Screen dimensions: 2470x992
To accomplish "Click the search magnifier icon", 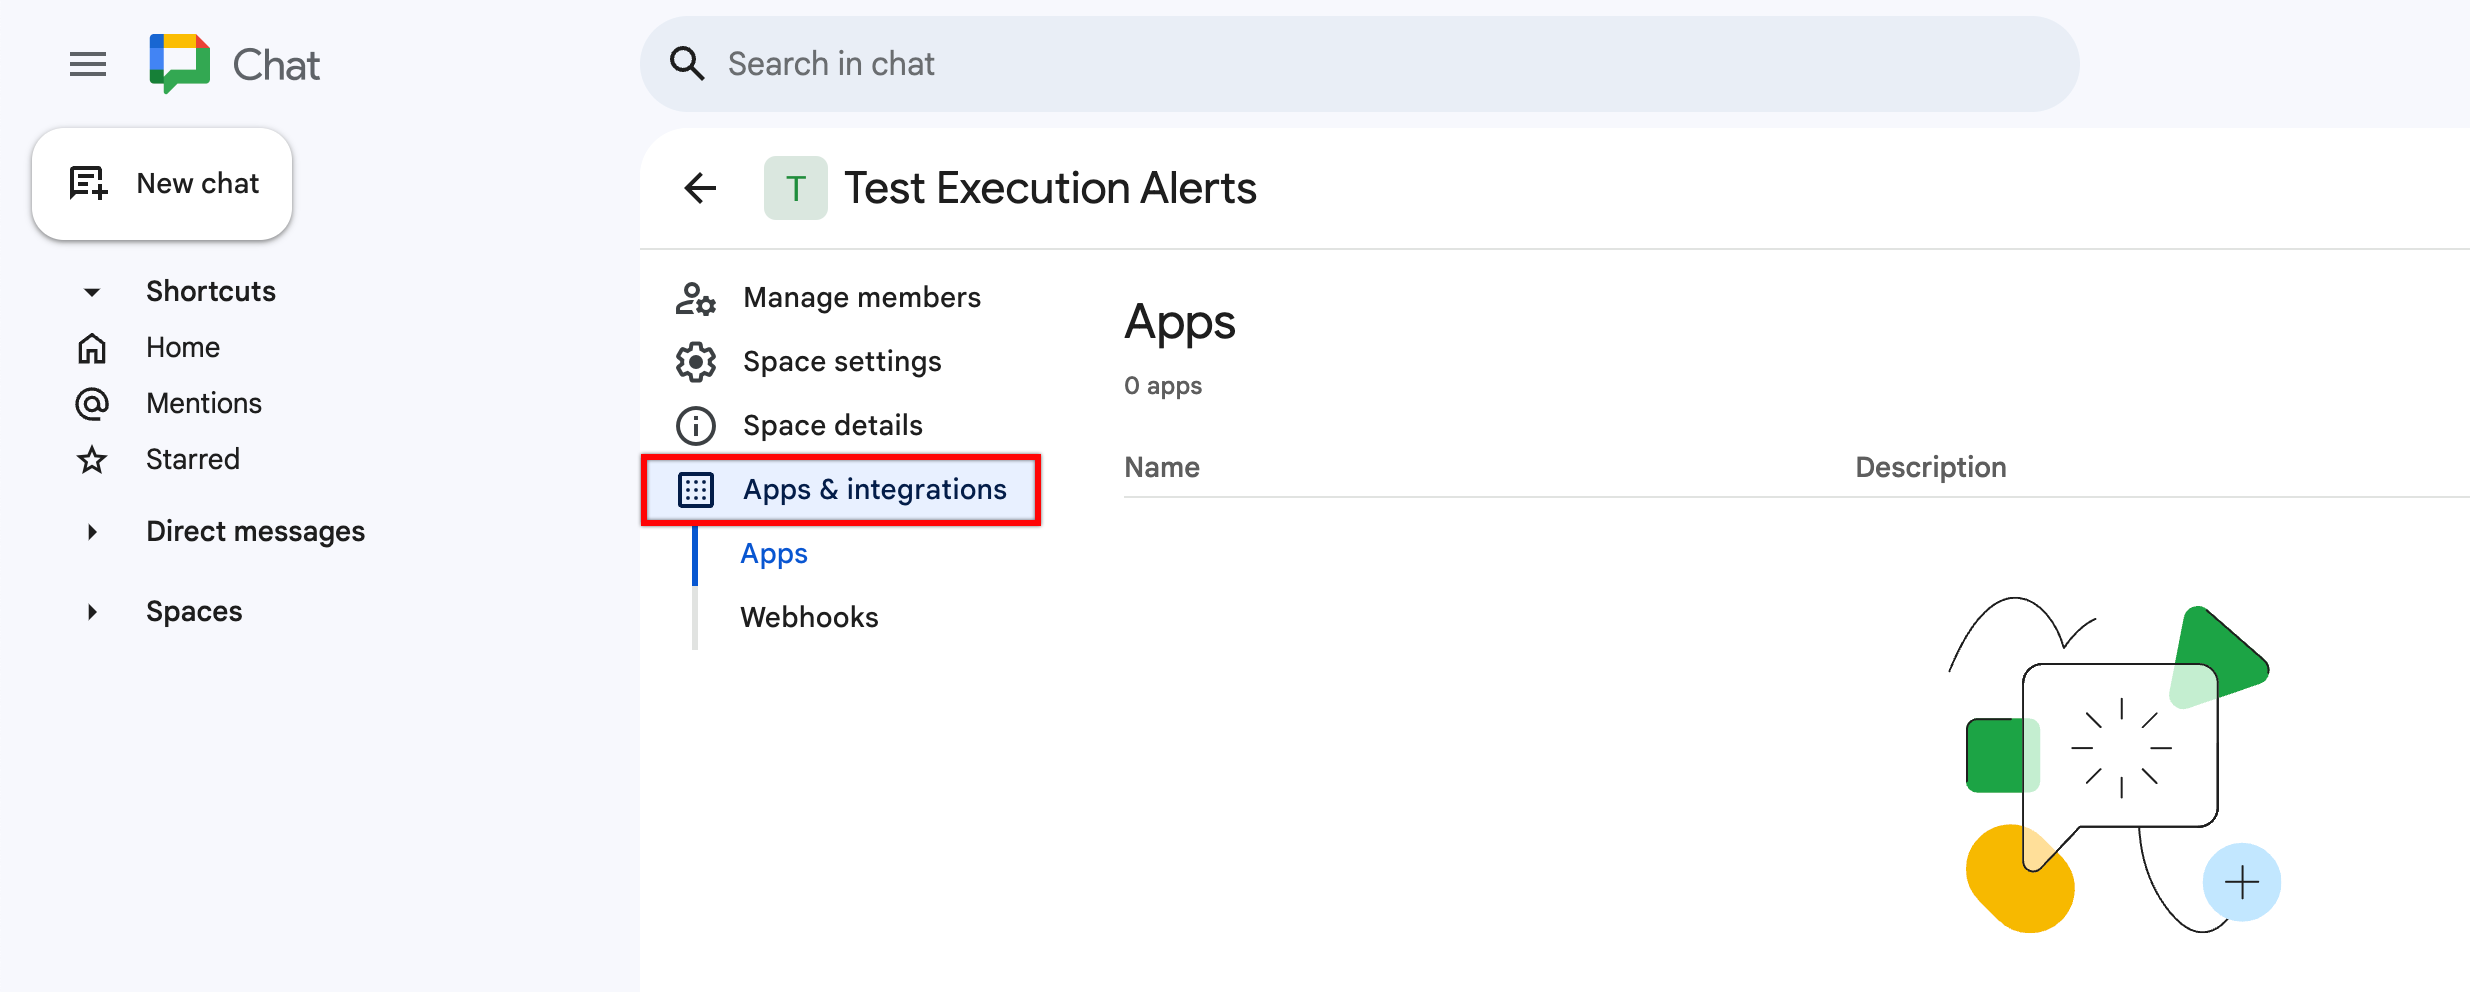I will point(687,62).
